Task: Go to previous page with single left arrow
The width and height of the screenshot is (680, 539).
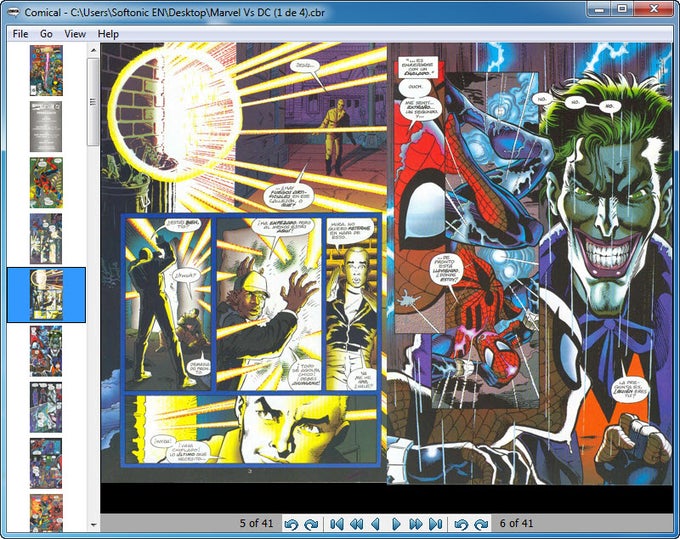Action: click(x=376, y=524)
